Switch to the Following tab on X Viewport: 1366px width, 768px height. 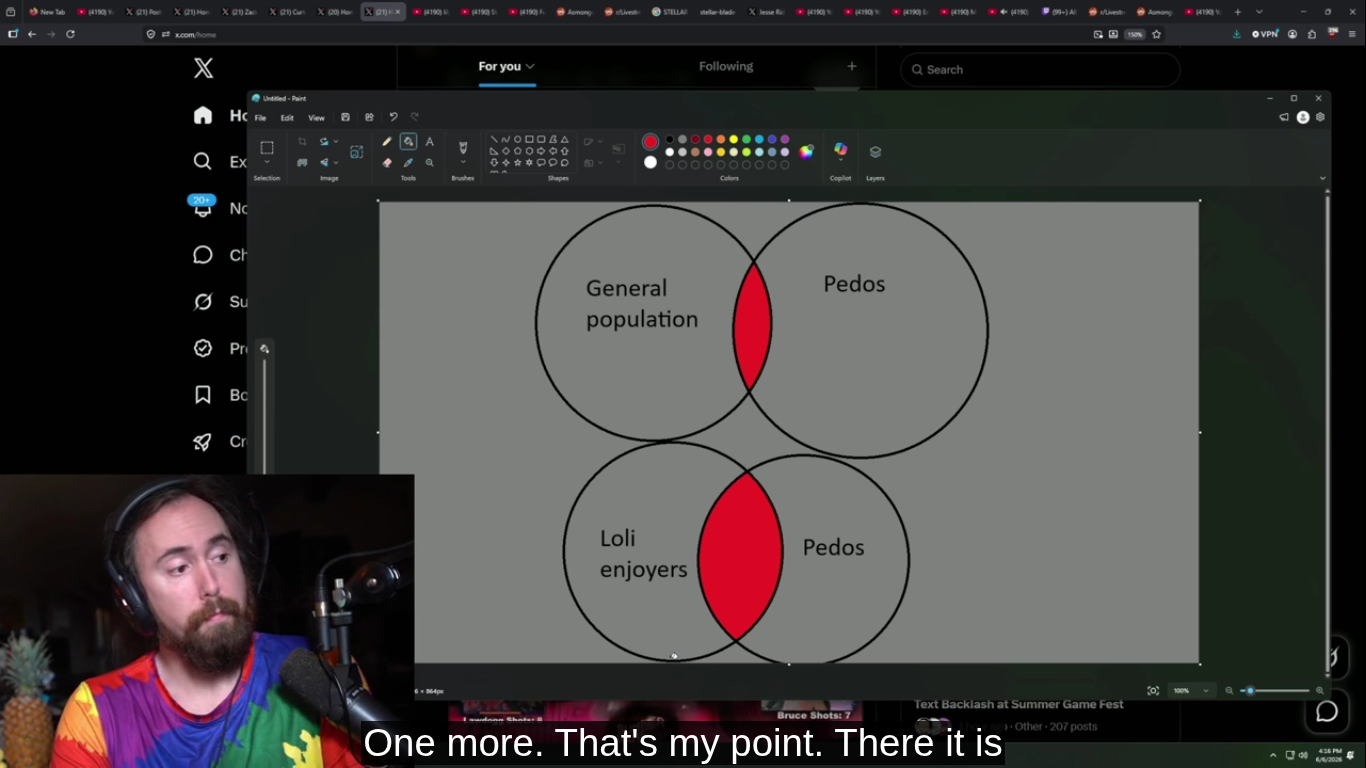click(x=726, y=67)
